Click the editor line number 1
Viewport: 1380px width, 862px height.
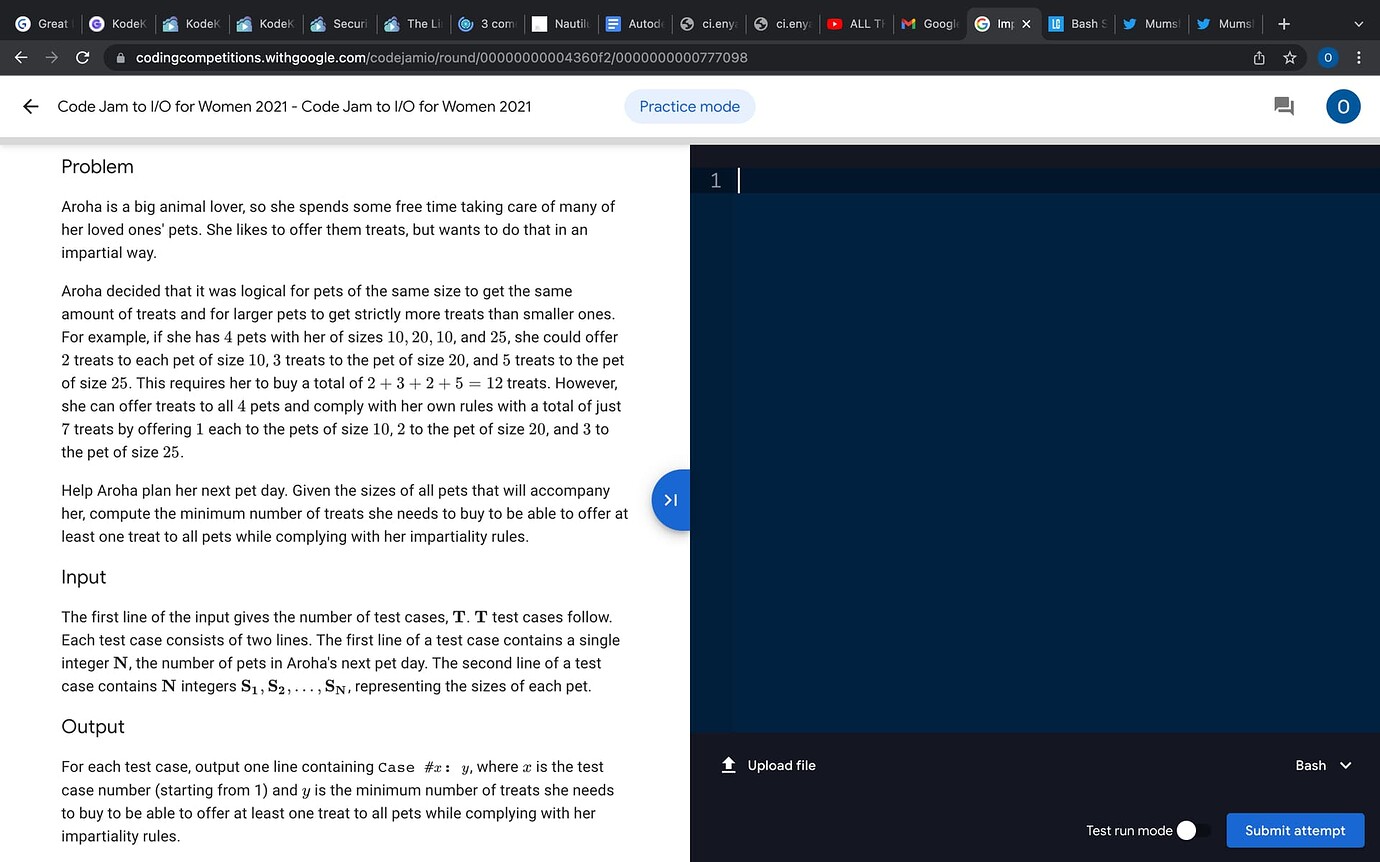[715, 180]
